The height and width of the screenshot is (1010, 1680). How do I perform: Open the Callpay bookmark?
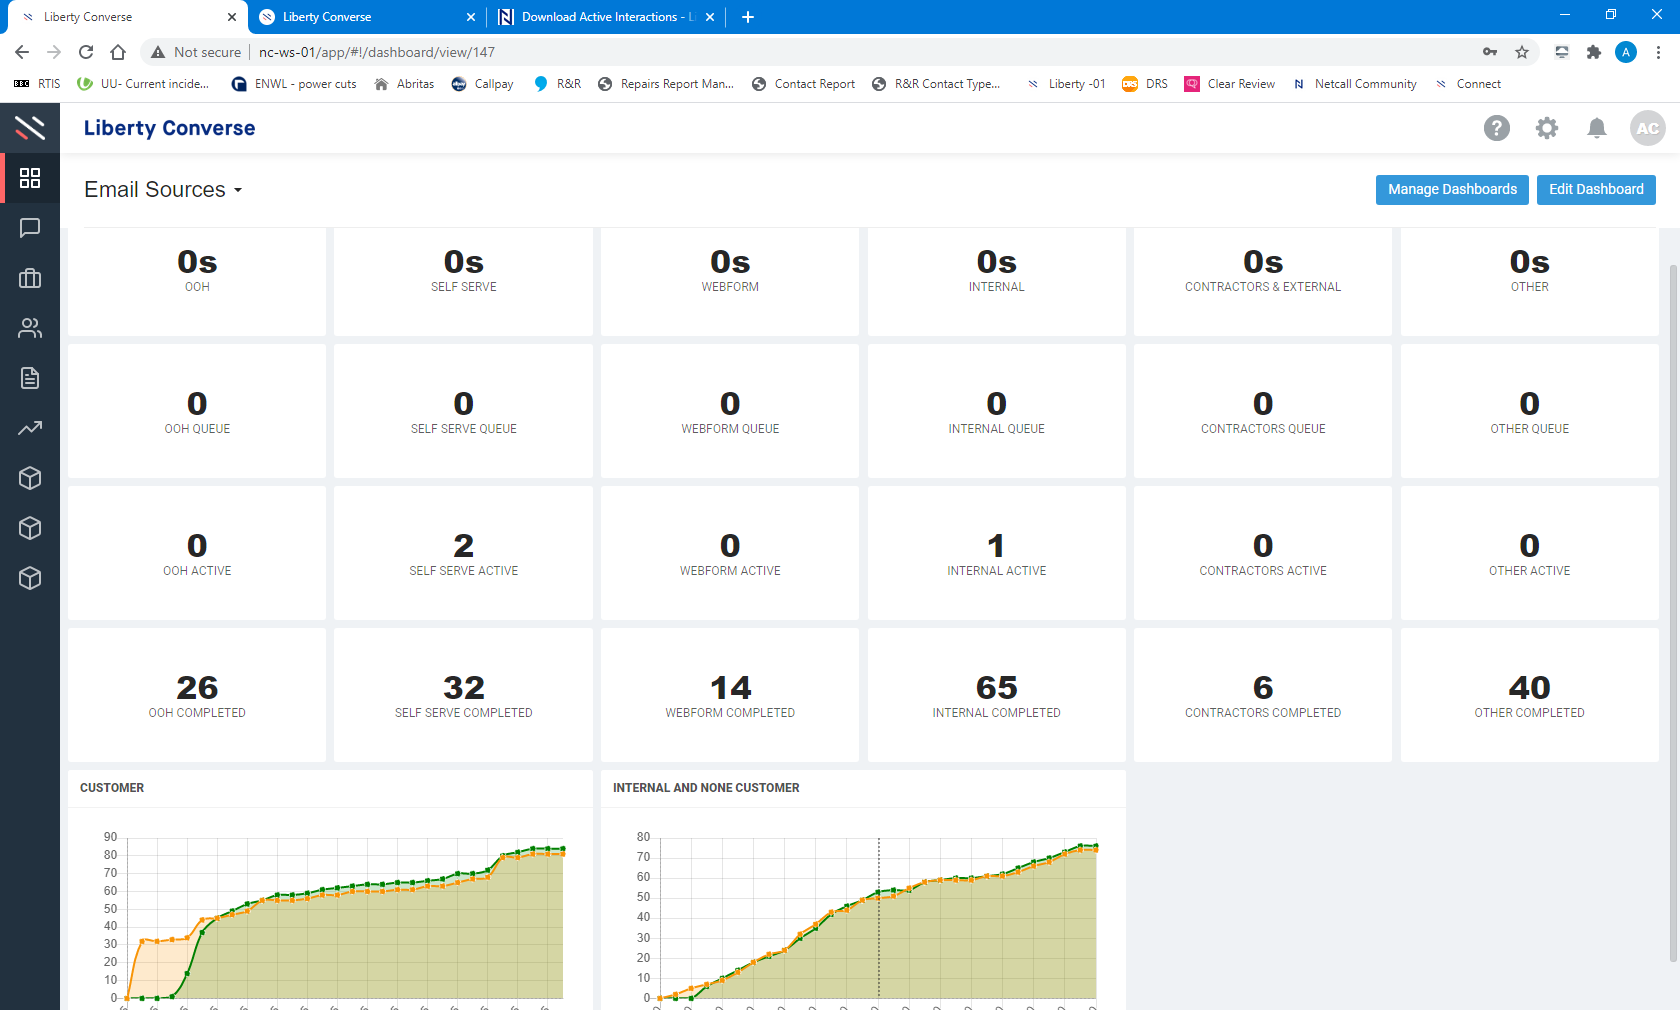pyautogui.click(x=482, y=84)
